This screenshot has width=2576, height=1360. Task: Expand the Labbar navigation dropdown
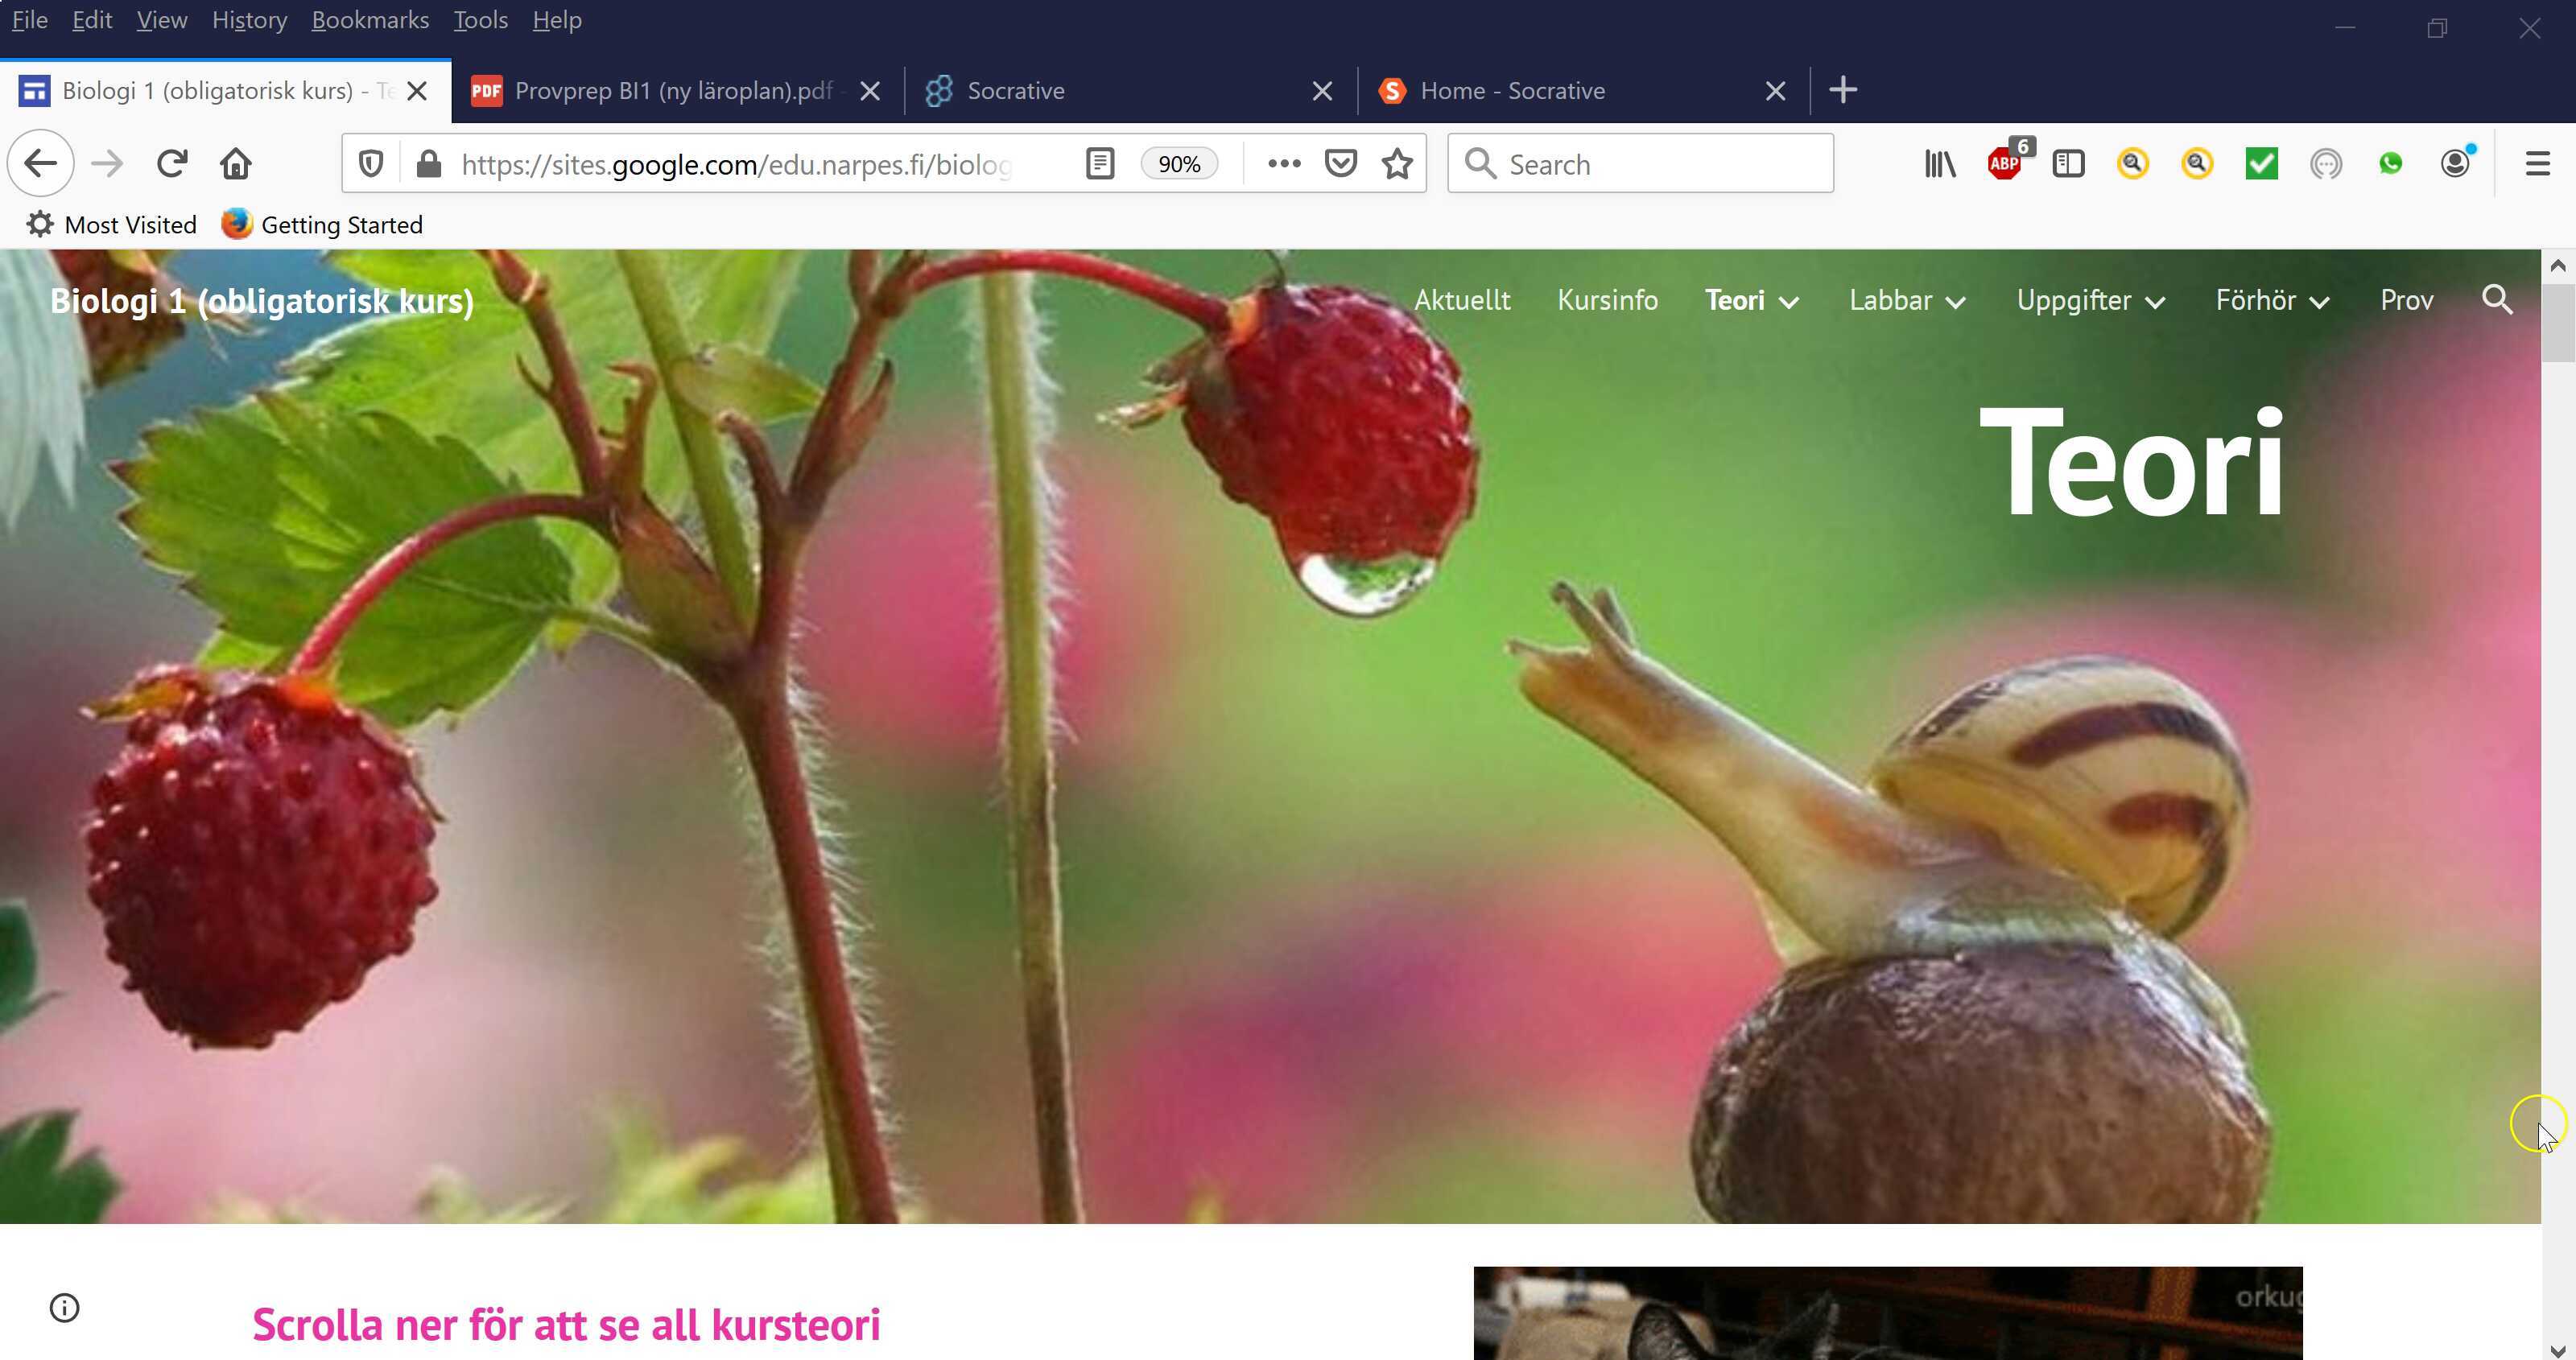click(1957, 302)
